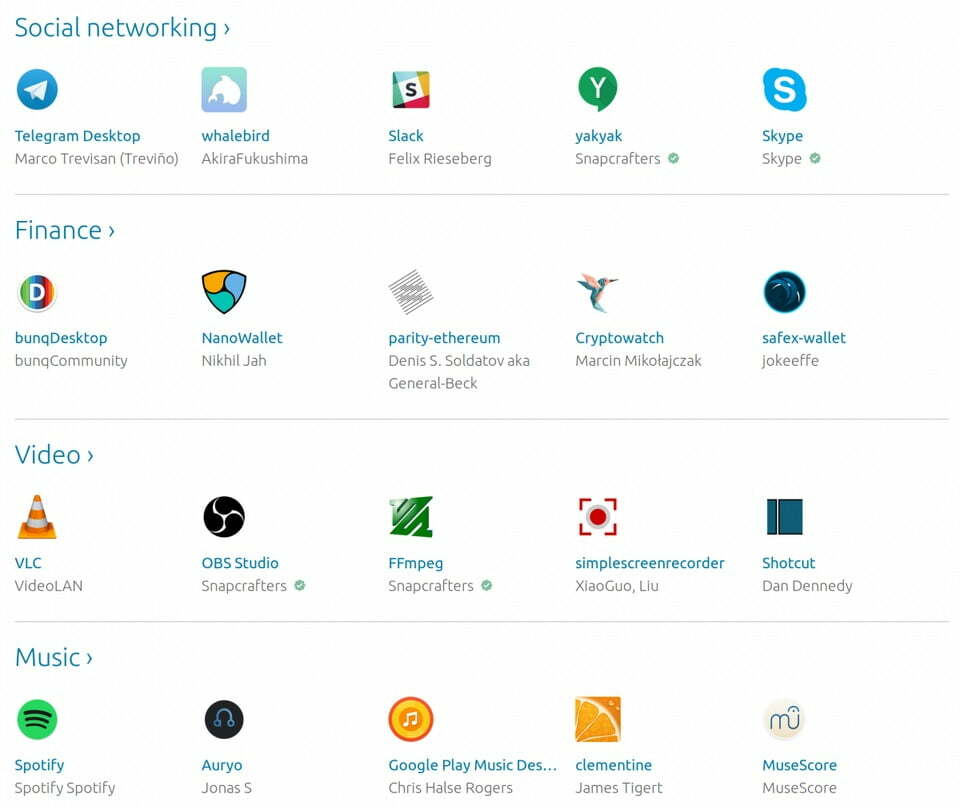The height and width of the screenshot is (810, 960).
Task: Click the Skype logo icon
Action: (x=784, y=89)
